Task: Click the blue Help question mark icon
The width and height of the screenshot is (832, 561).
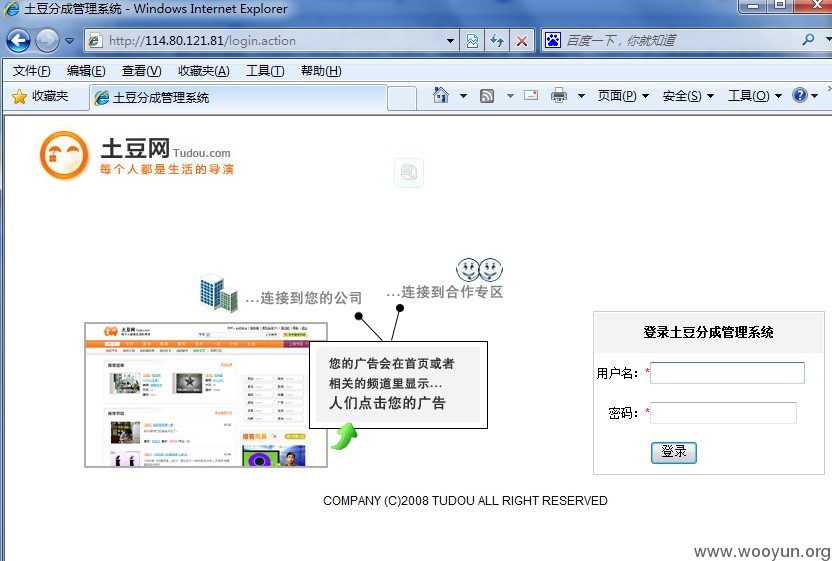Action: (799, 95)
